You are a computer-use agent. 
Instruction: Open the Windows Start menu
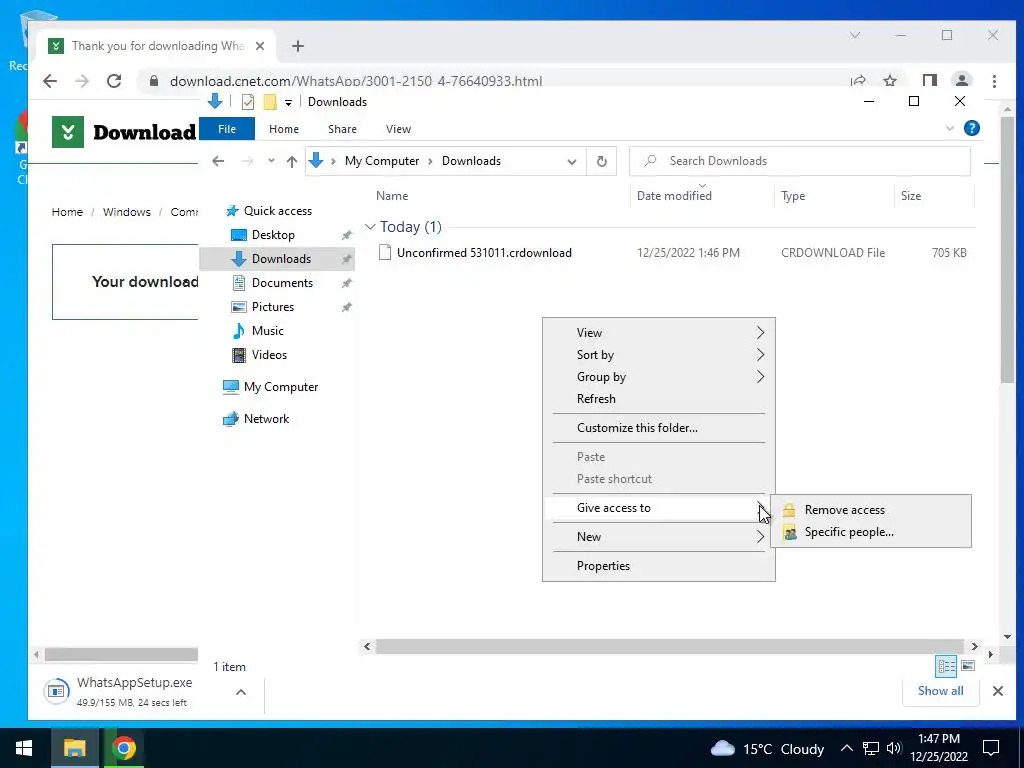tap(24, 748)
